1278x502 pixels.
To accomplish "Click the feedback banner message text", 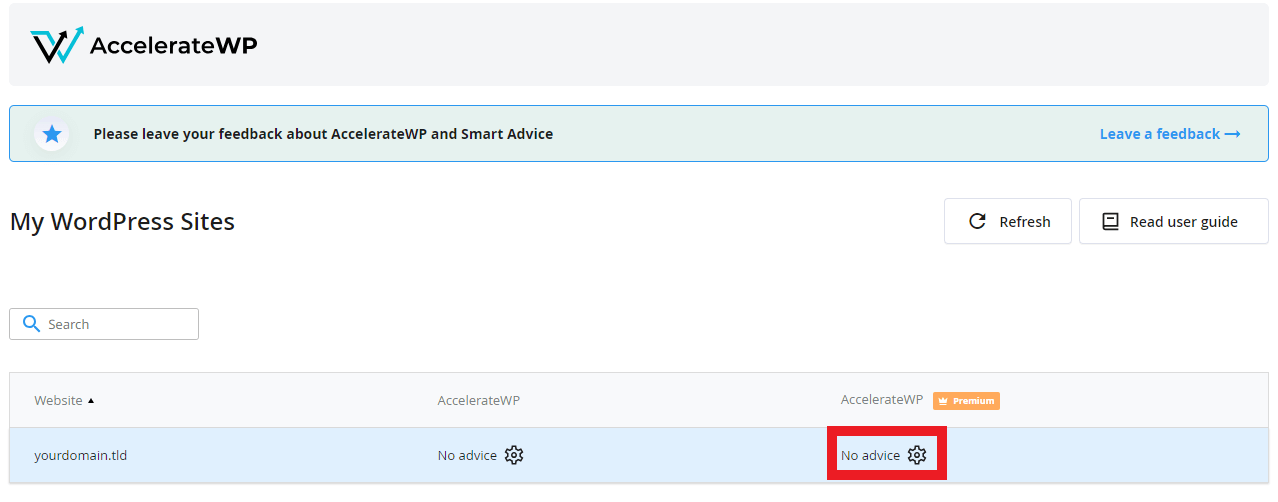I will tap(323, 134).
